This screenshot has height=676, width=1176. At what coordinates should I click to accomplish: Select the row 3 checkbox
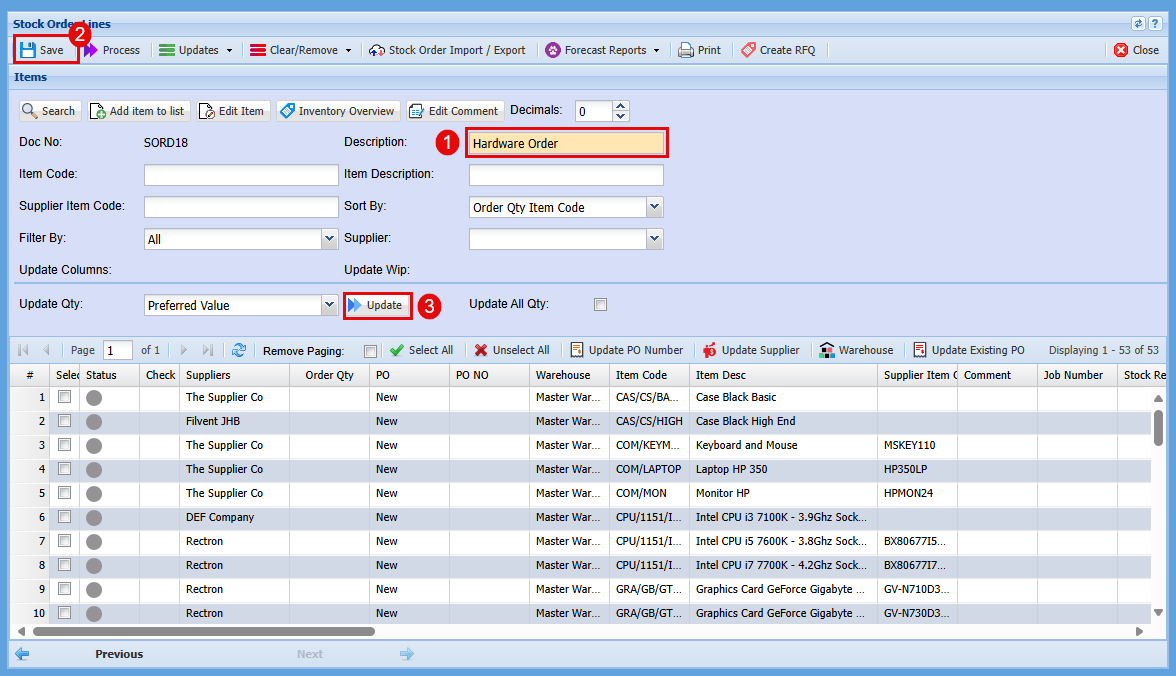65,445
